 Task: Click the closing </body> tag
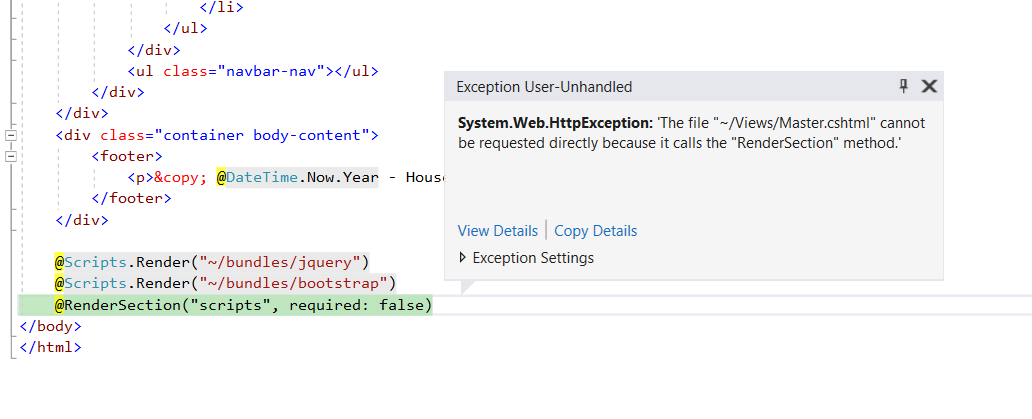pos(51,326)
